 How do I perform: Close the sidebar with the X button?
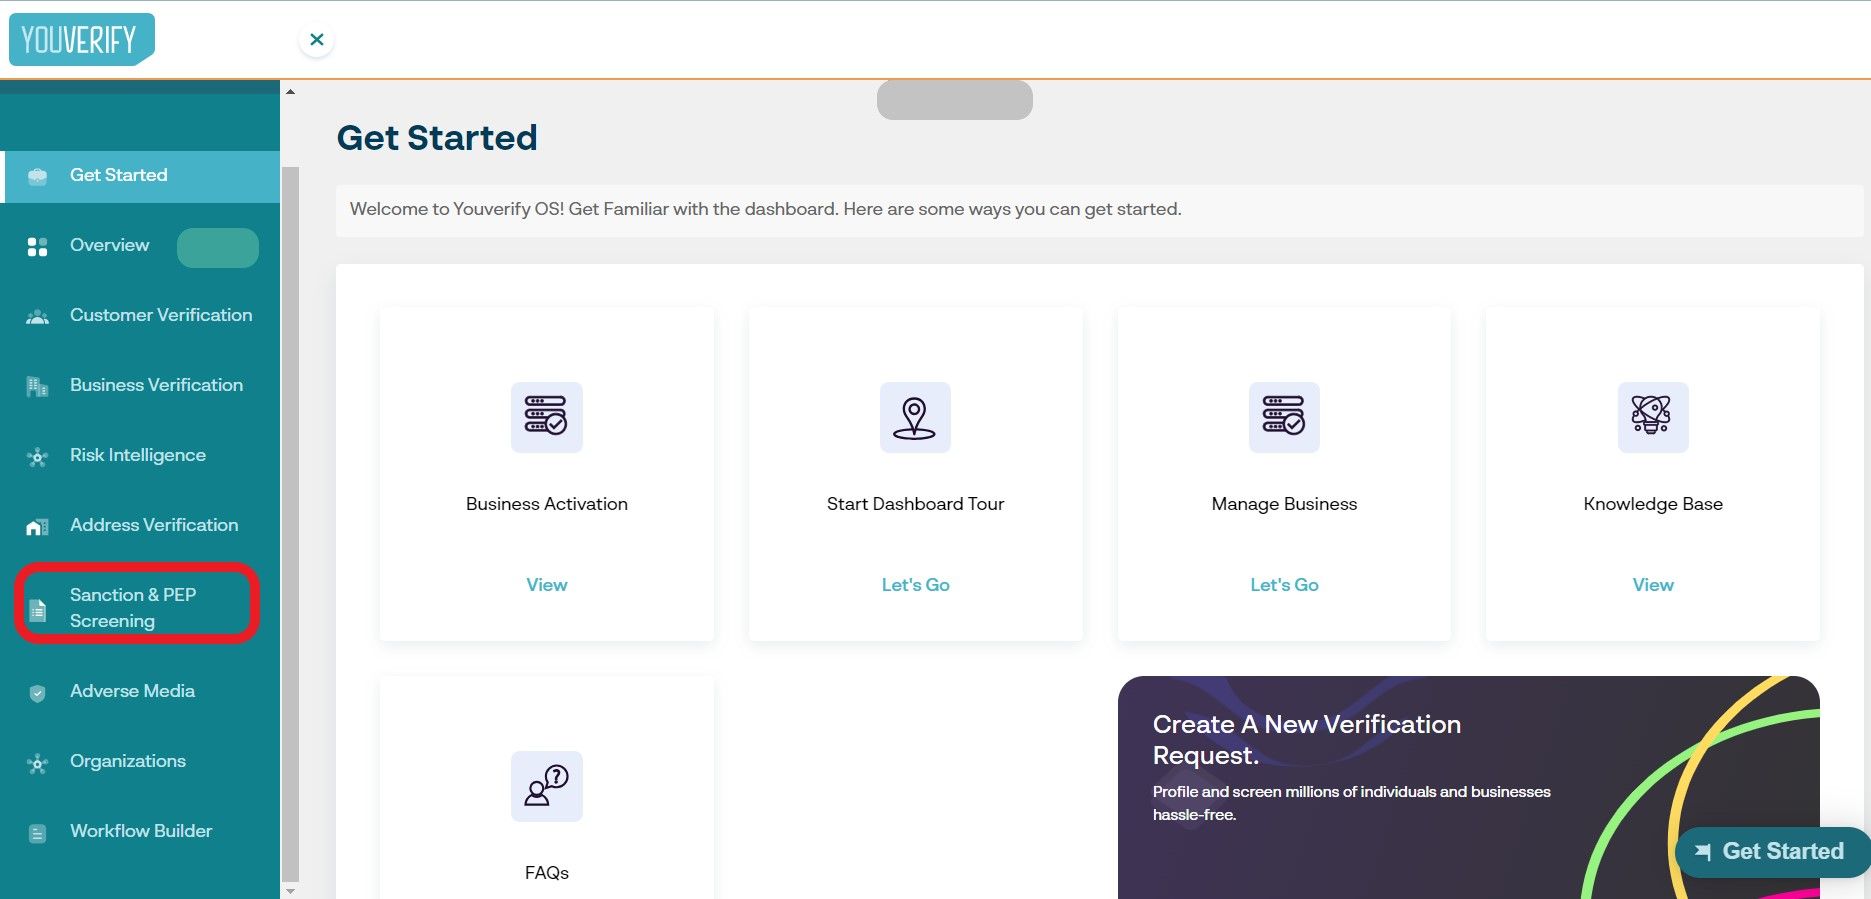coord(317,40)
